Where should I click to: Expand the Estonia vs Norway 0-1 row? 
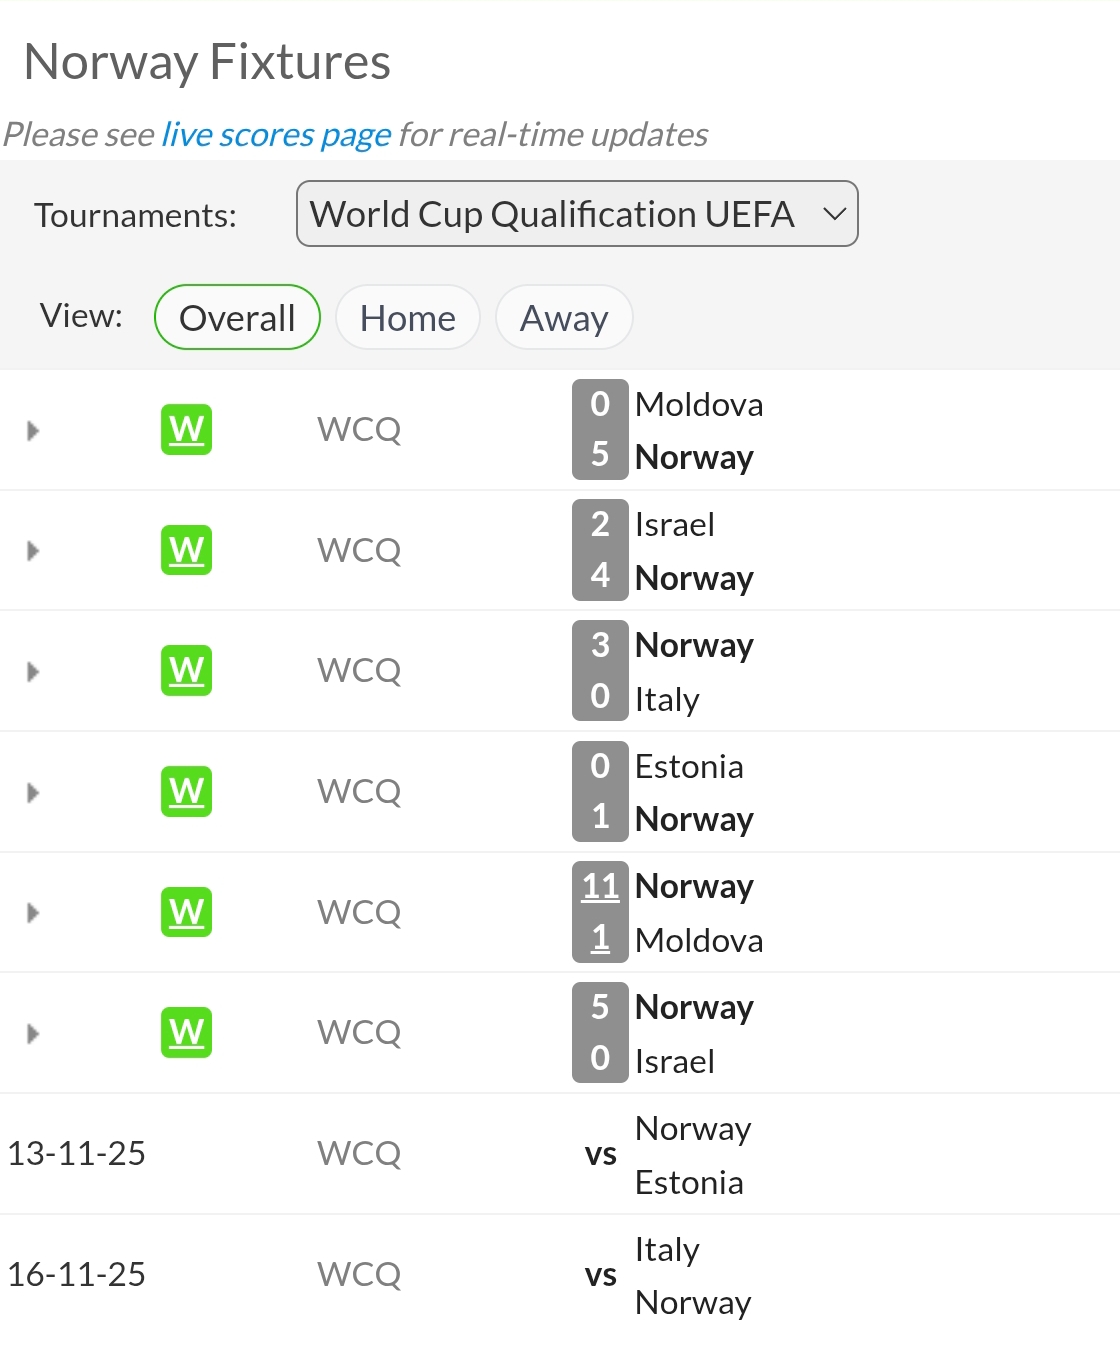(33, 793)
